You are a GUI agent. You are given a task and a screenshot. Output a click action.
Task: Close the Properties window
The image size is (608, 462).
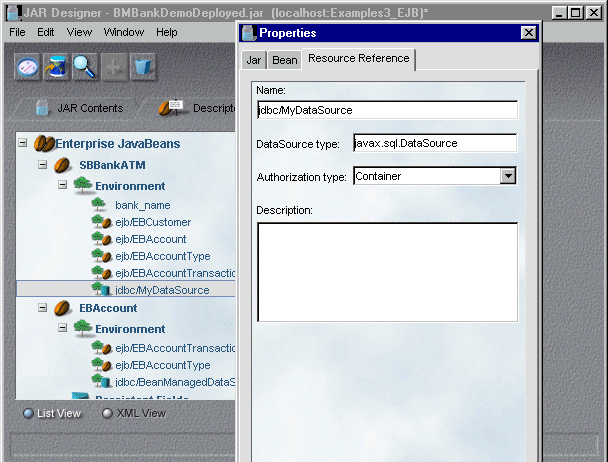[x=529, y=33]
